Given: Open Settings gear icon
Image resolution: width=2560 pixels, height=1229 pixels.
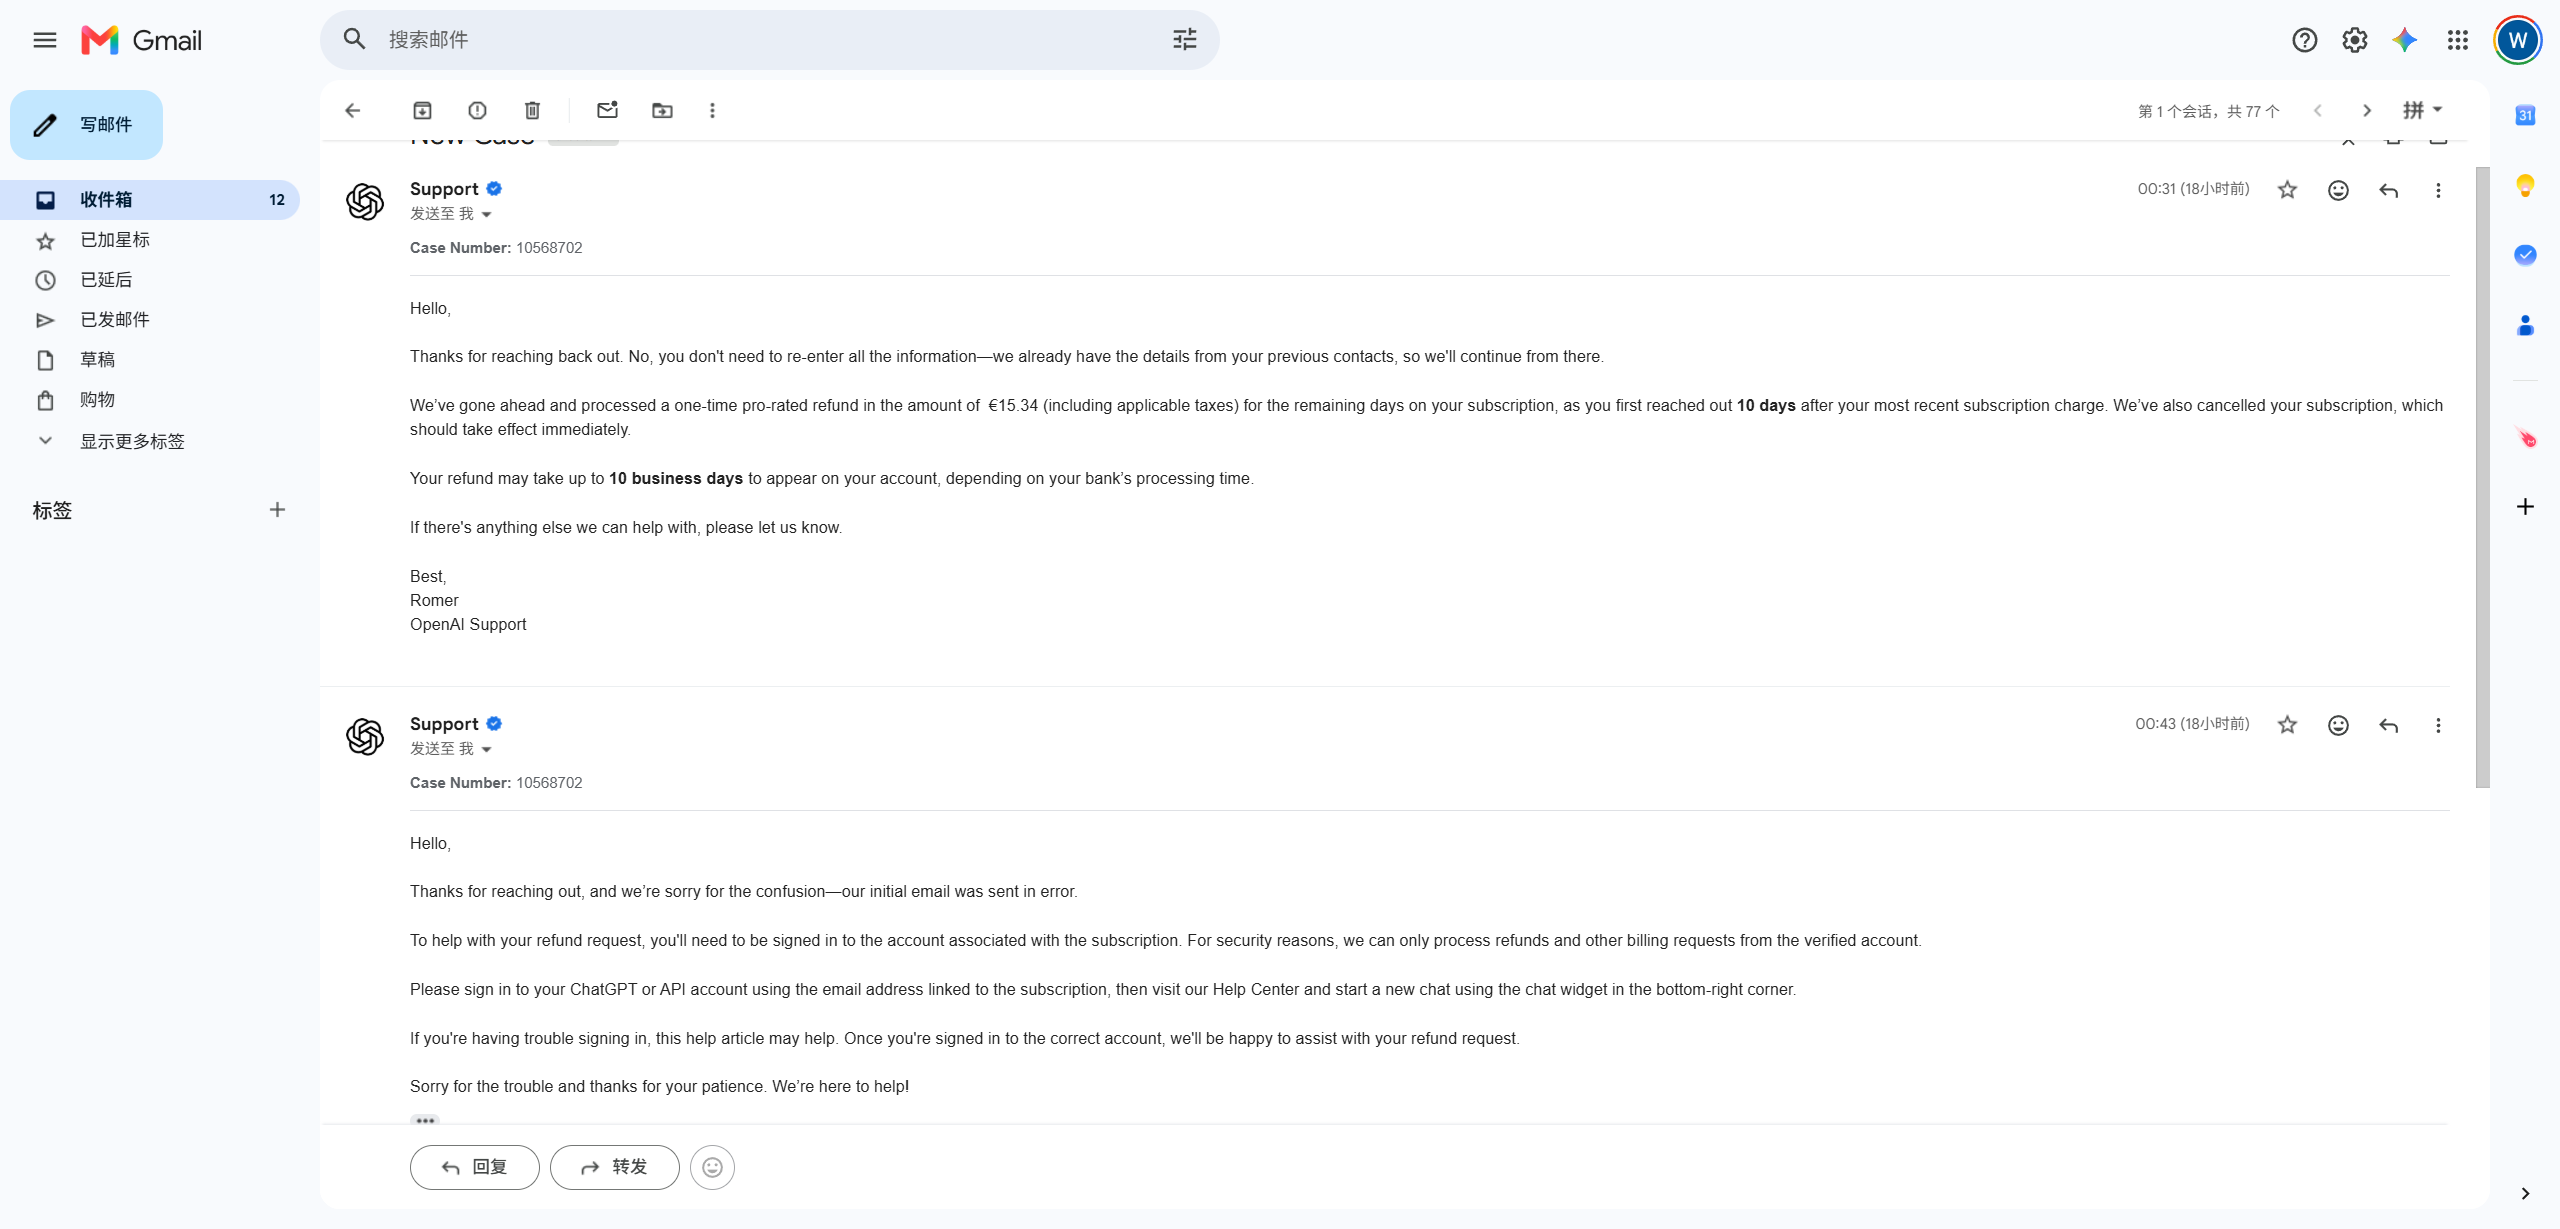Looking at the screenshot, I should pyautogui.click(x=2354, y=40).
